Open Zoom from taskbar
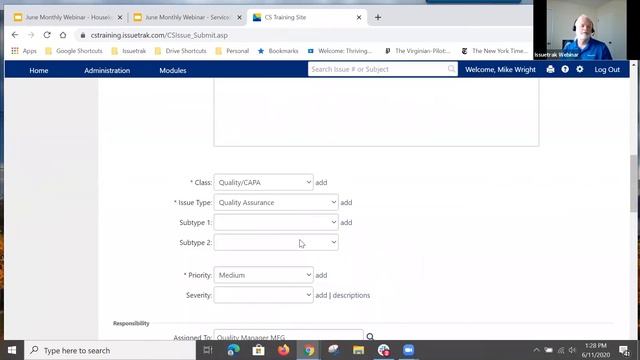This screenshot has width=640, height=360. coord(409,350)
